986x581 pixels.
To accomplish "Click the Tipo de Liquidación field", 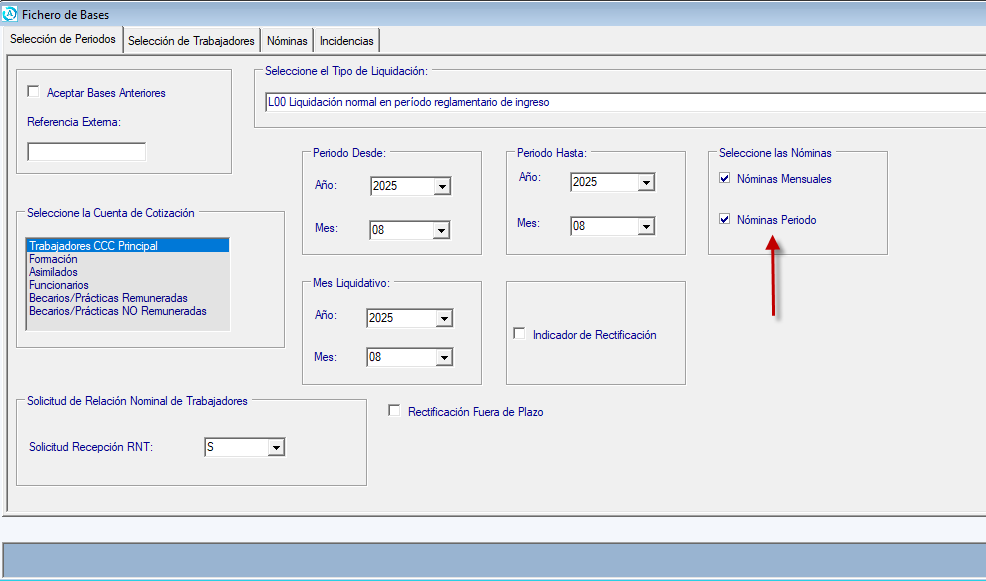I will point(620,102).
